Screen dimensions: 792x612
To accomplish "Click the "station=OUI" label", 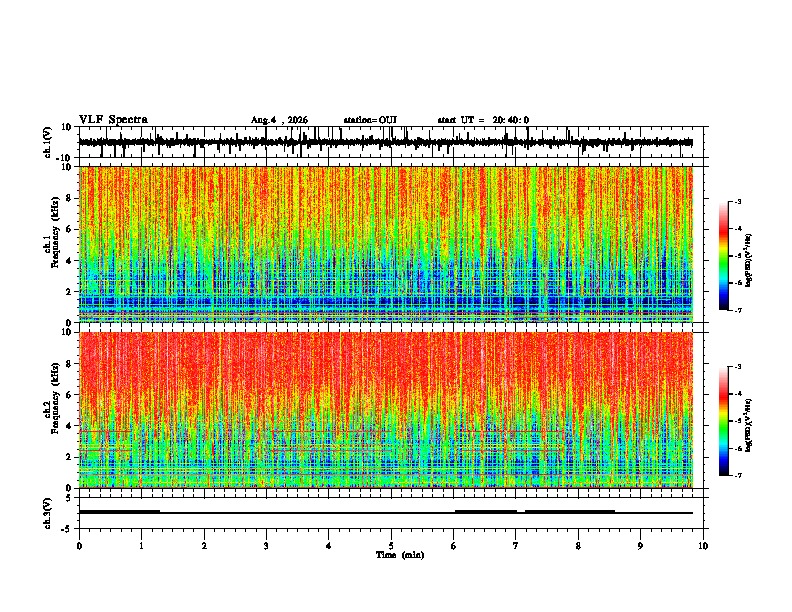I will click(x=370, y=120).
